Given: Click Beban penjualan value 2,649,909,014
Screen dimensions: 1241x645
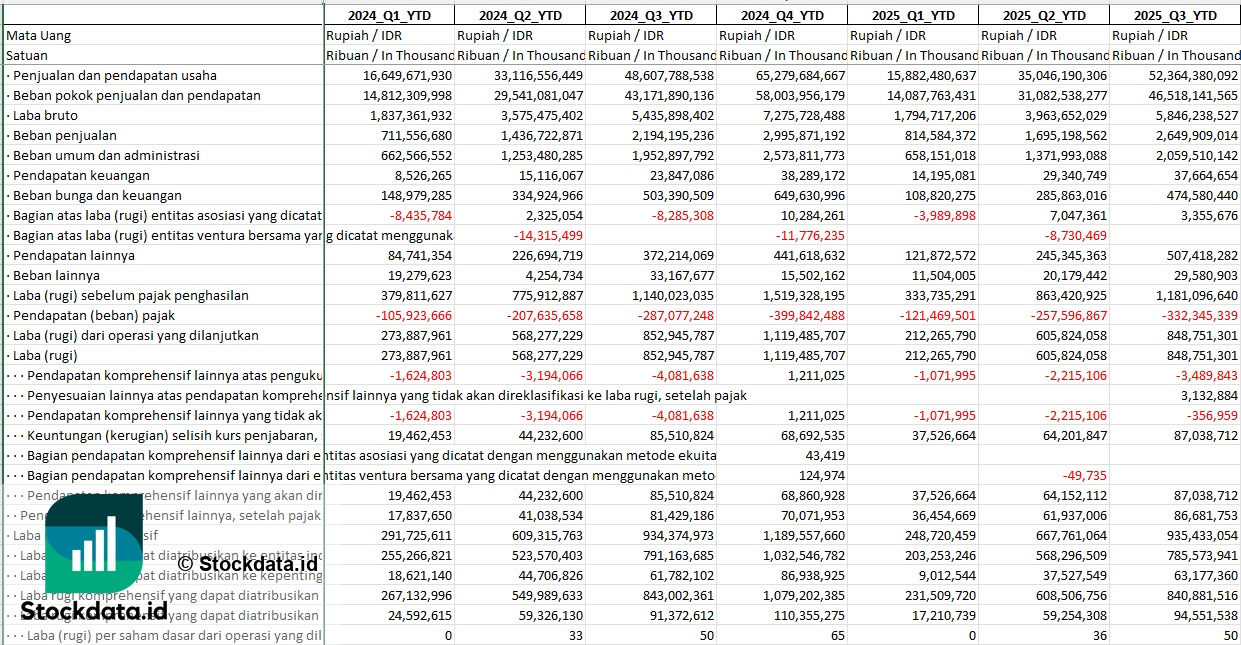Looking at the screenshot, I should click(x=1197, y=135).
